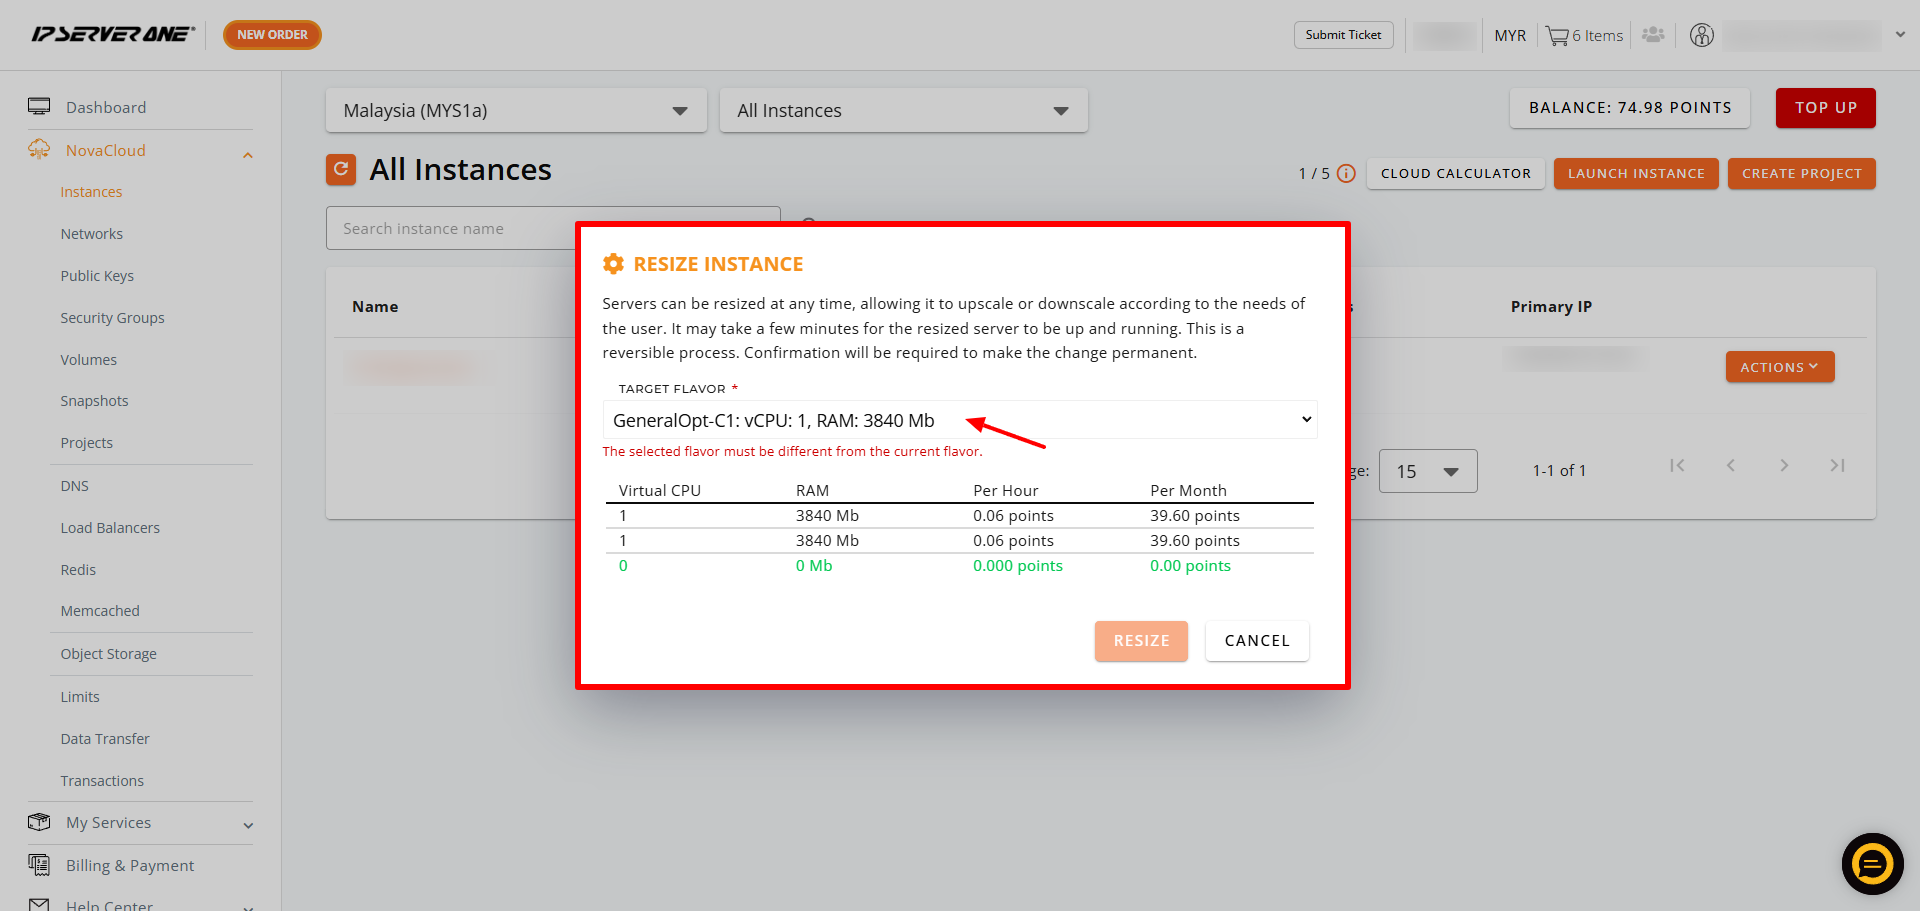Open the shopping cart with 6 Items
The height and width of the screenshot is (911, 1920).
[x=1584, y=35]
